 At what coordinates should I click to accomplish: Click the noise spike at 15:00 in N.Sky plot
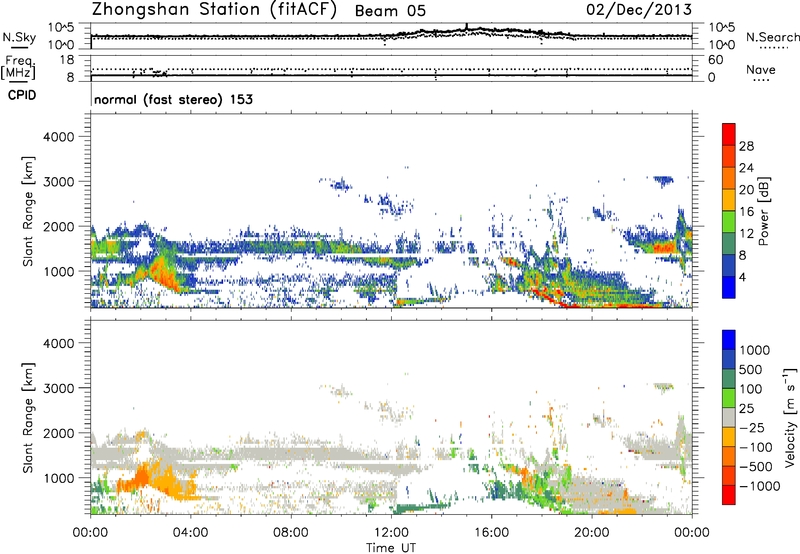(x=466, y=27)
